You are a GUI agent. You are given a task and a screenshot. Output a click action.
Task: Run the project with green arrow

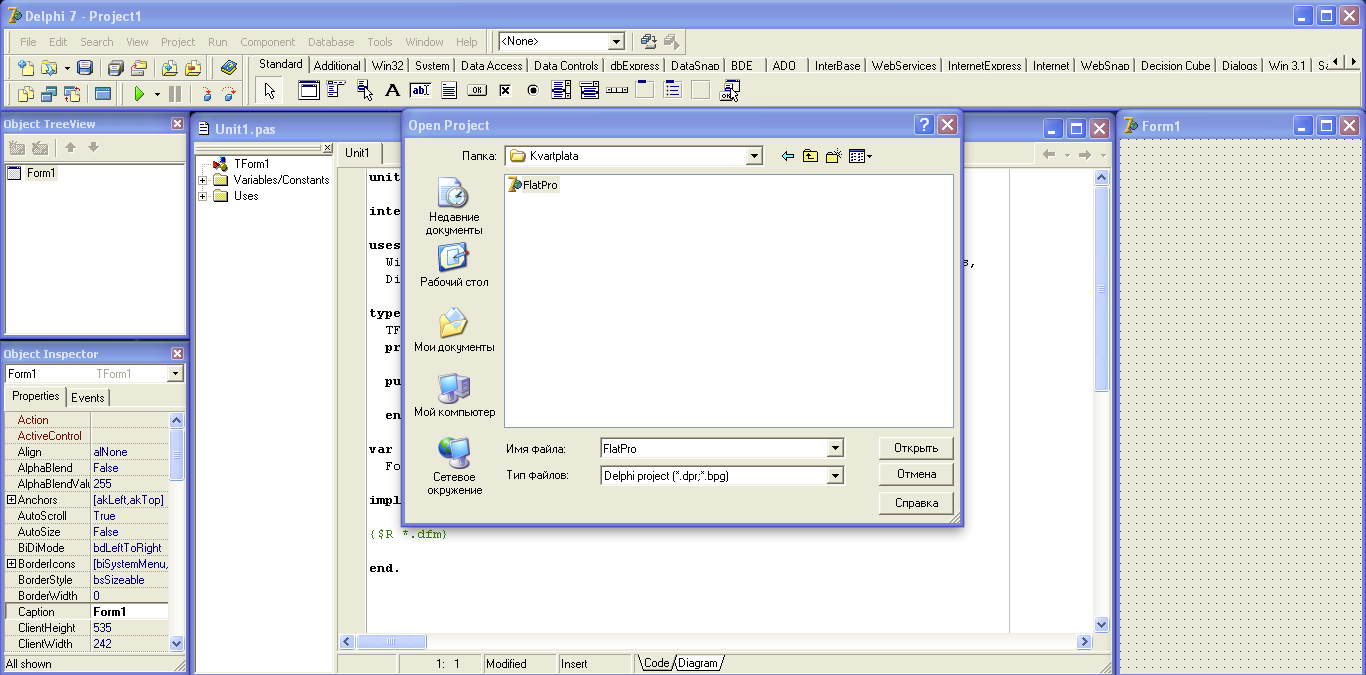139,94
